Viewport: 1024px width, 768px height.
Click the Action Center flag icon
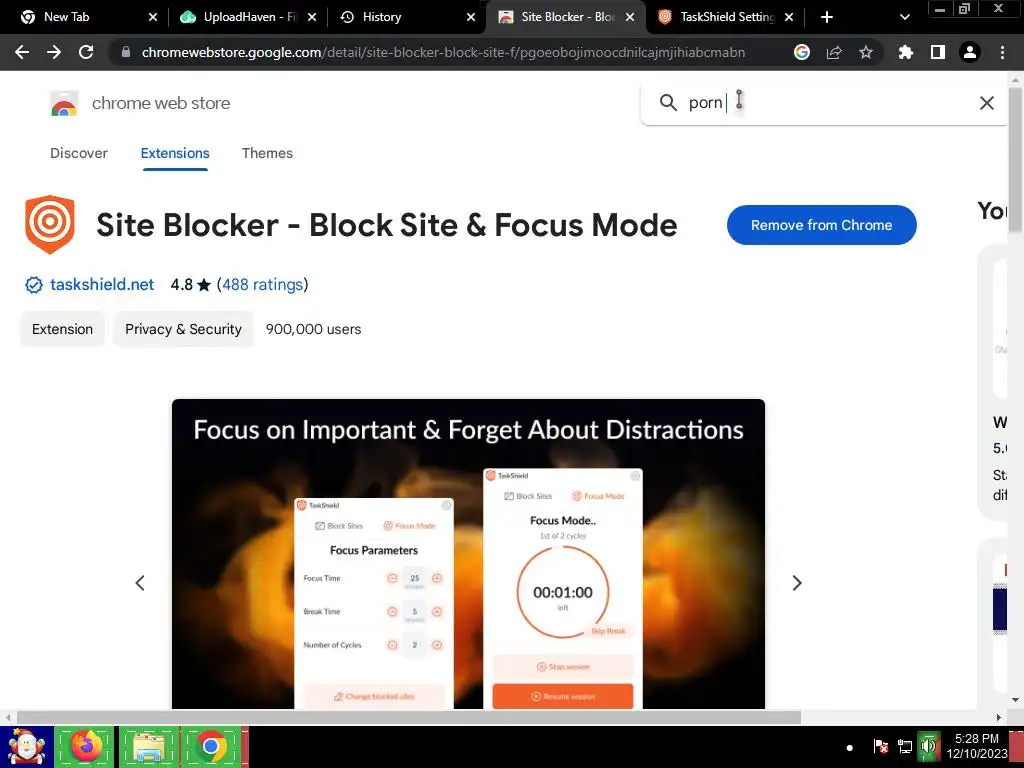(x=880, y=746)
